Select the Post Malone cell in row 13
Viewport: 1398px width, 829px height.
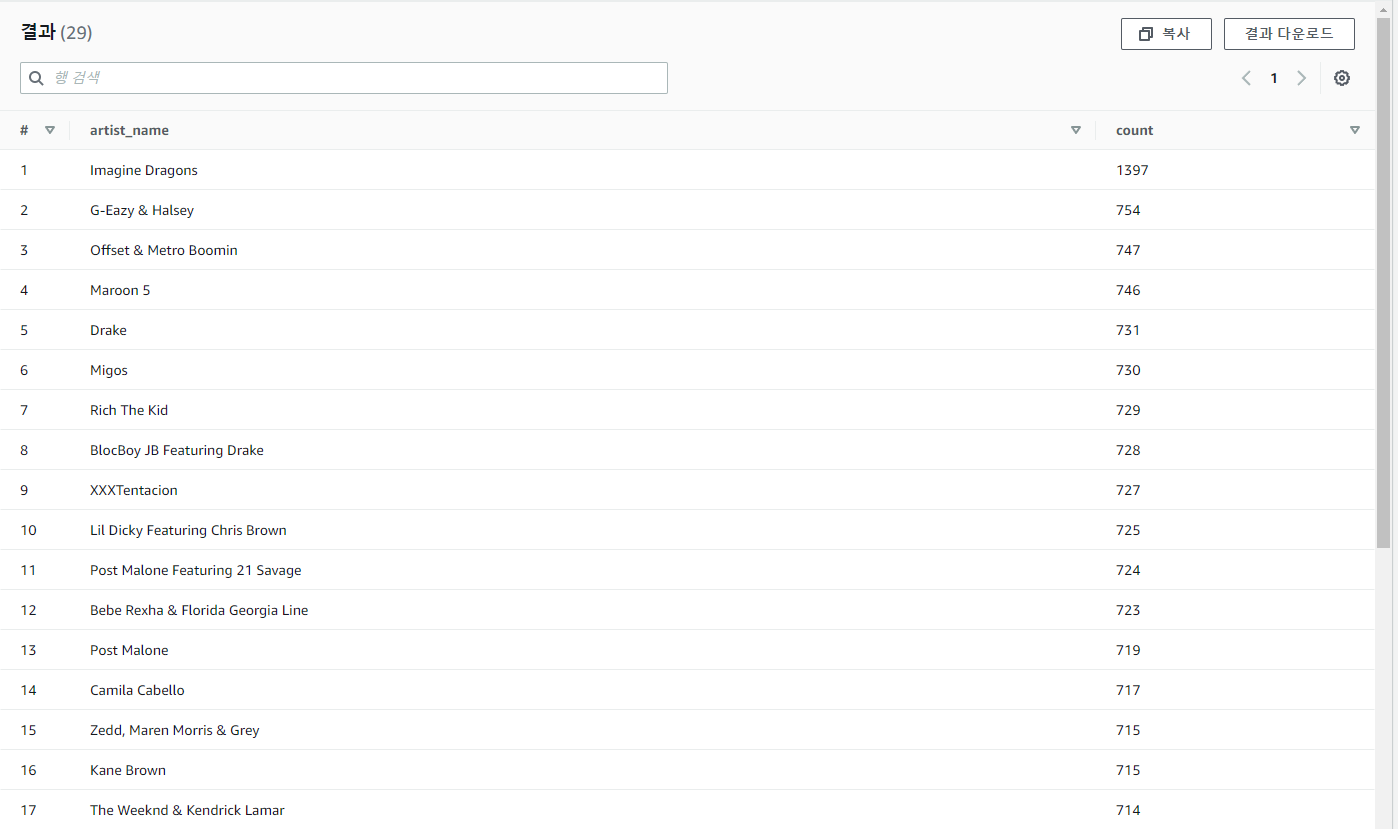[x=129, y=650]
